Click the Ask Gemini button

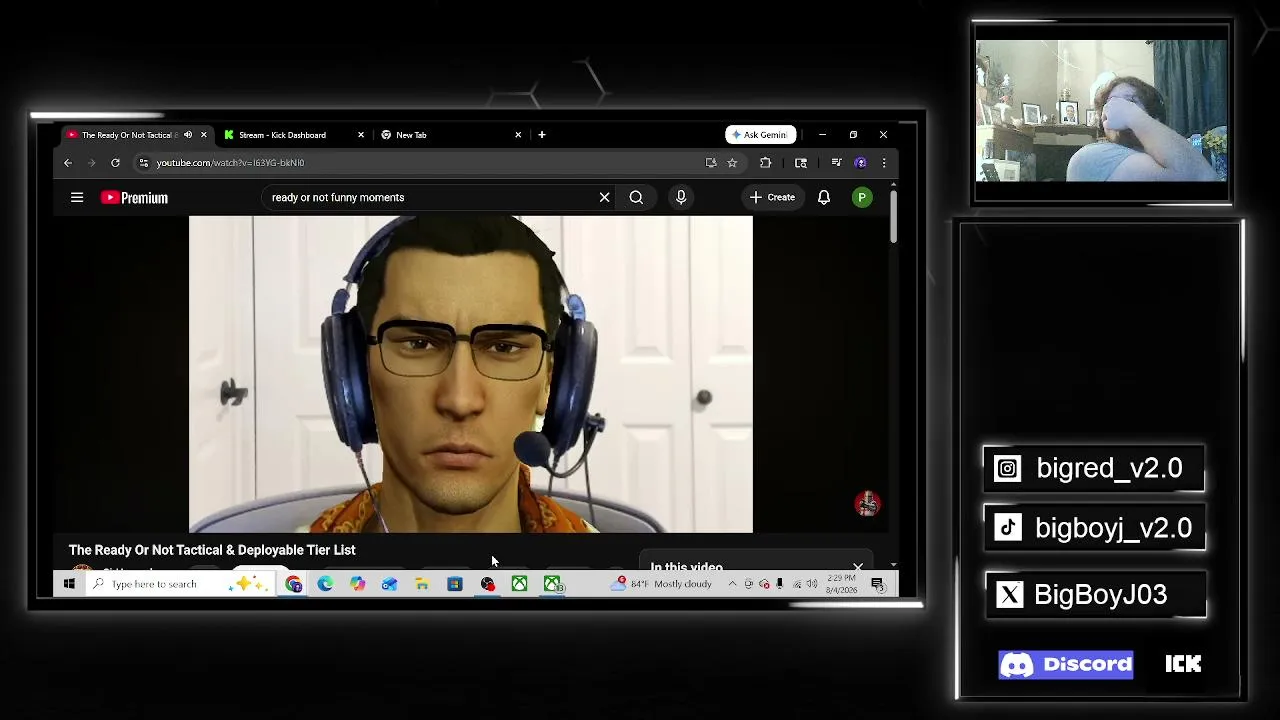tap(760, 135)
